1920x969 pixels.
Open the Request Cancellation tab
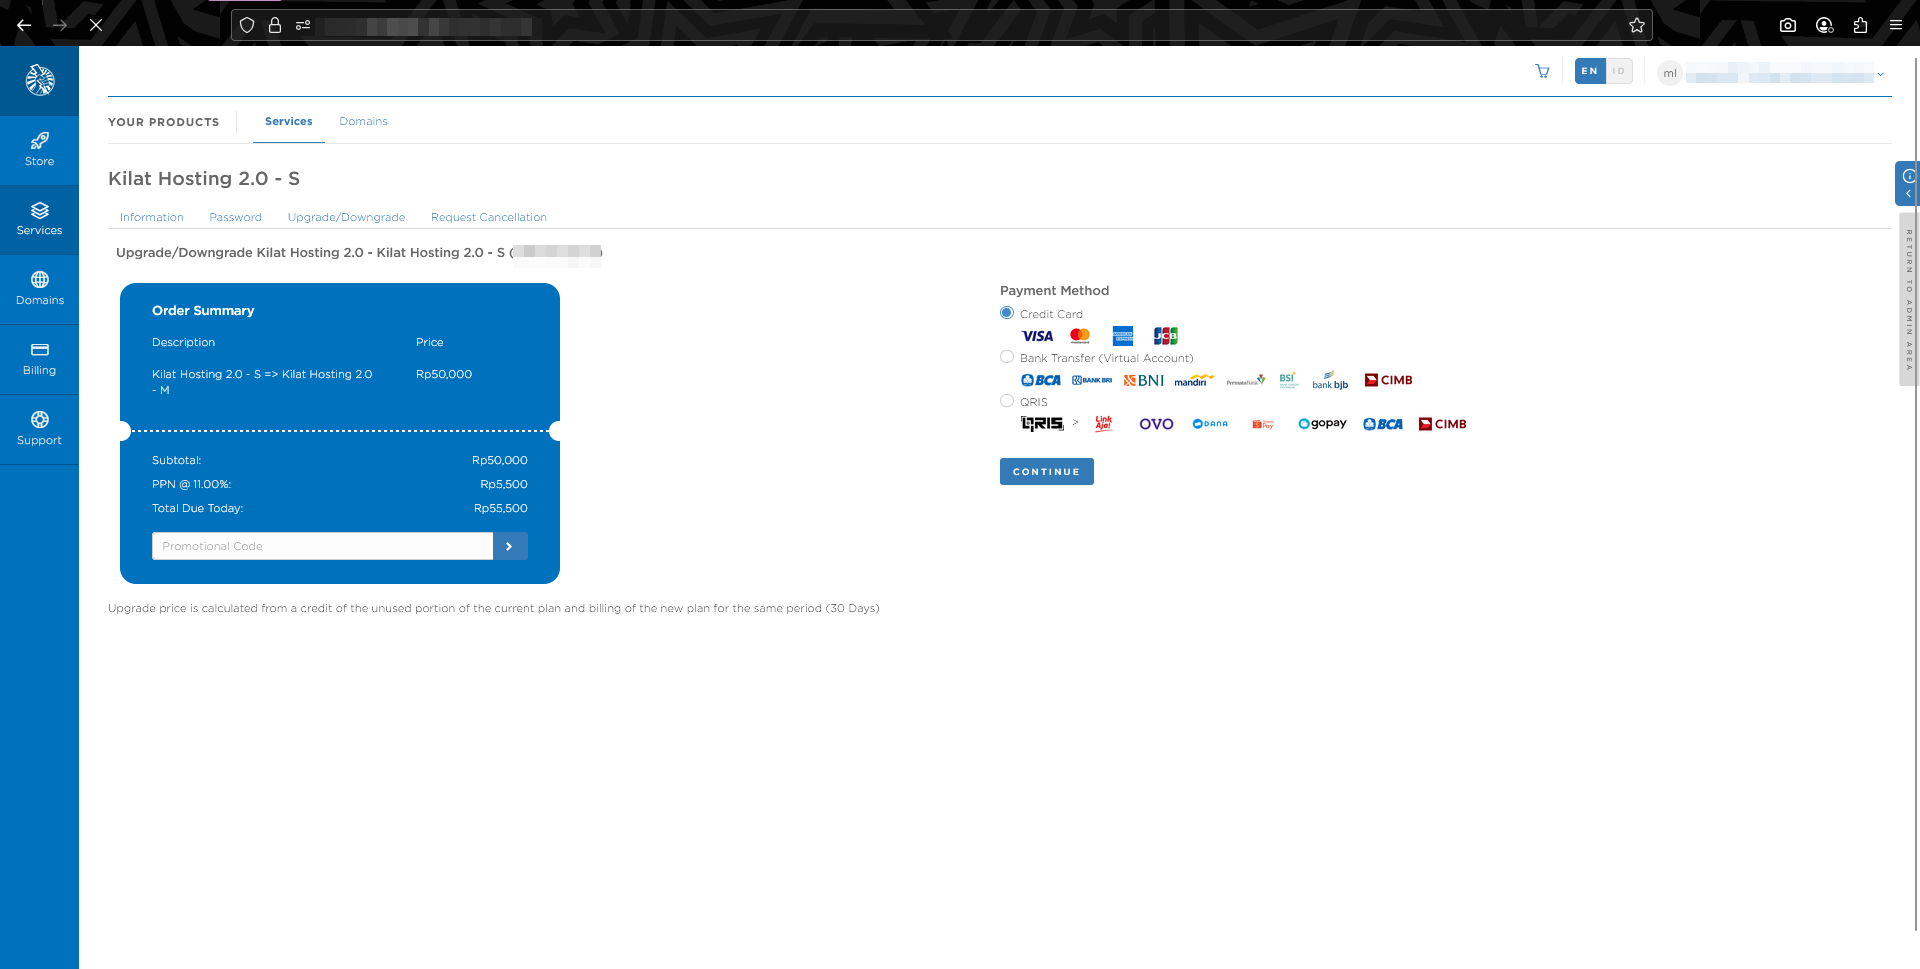coord(488,217)
